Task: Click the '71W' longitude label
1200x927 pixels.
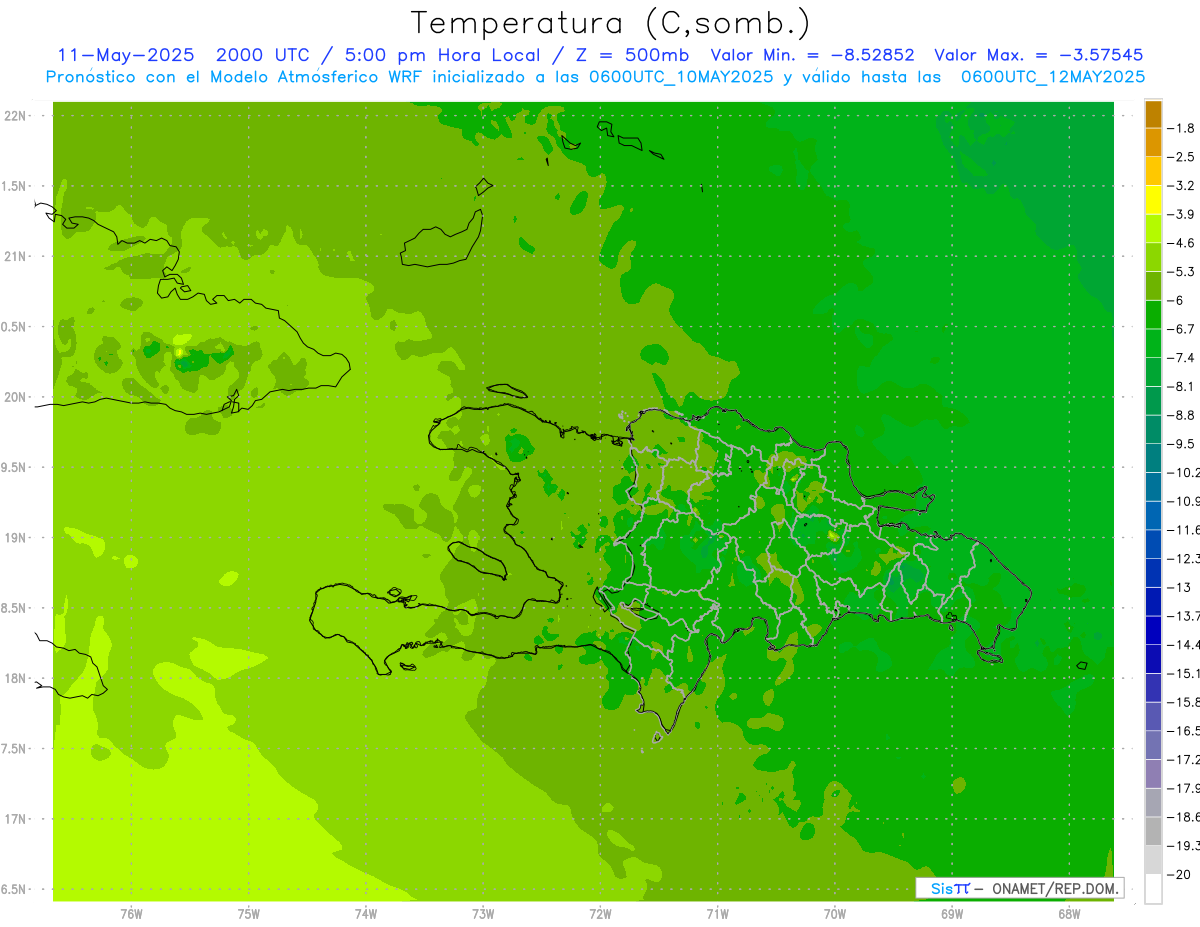Action: pyautogui.click(x=717, y=914)
